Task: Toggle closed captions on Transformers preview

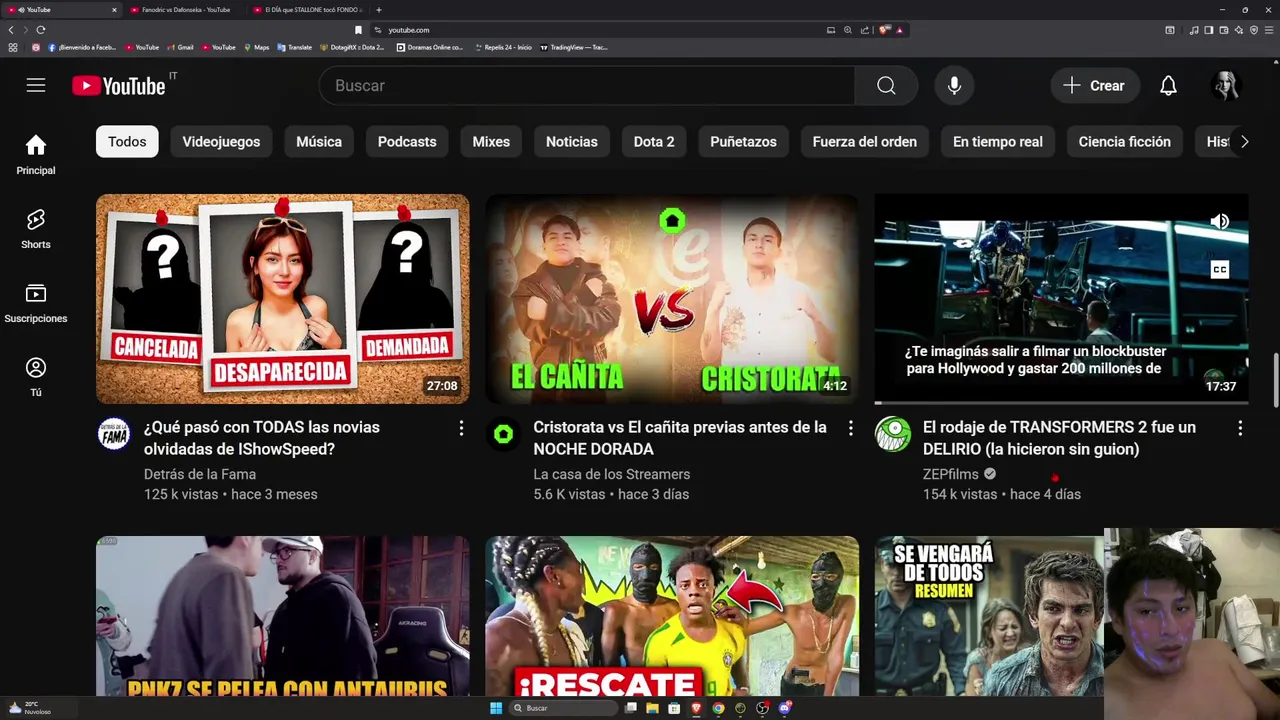Action: pyautogui.click(x=1220, y=269)
